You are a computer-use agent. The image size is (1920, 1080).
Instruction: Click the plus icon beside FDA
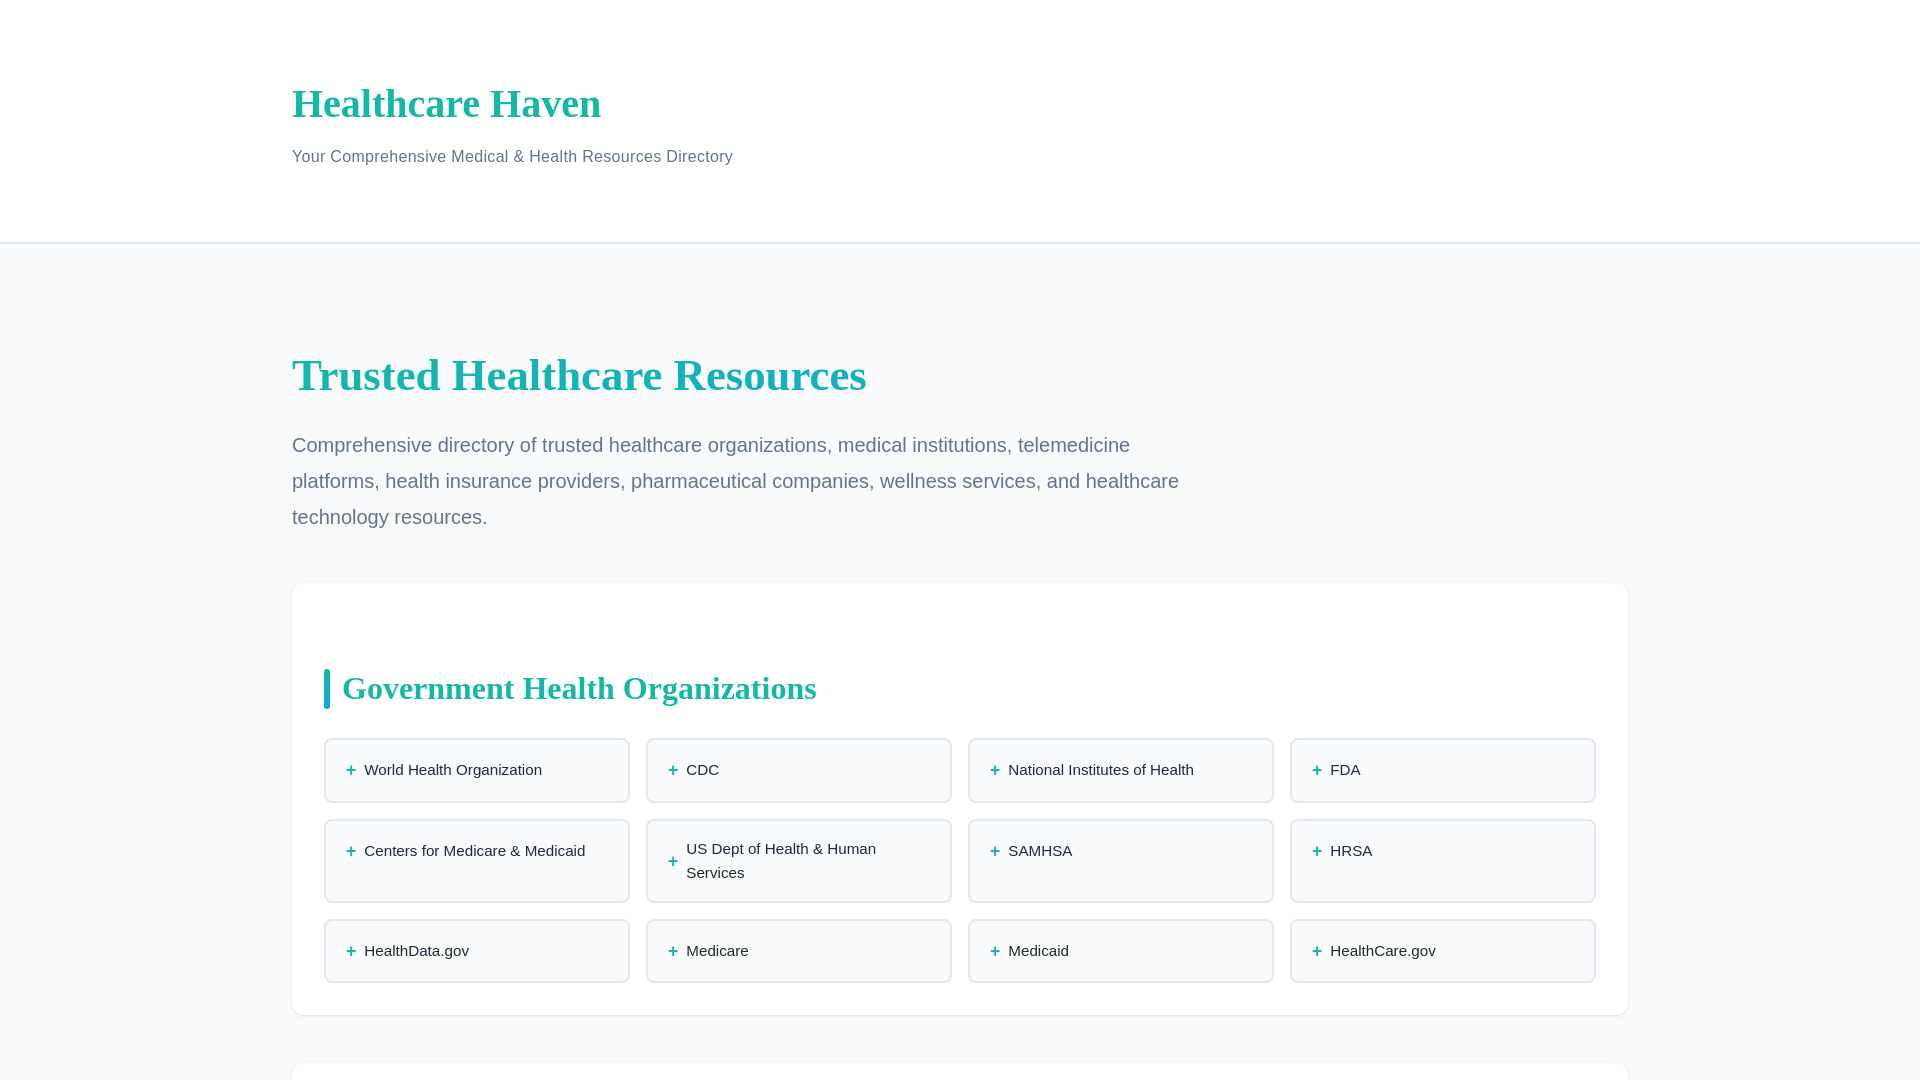(1317, 770)
